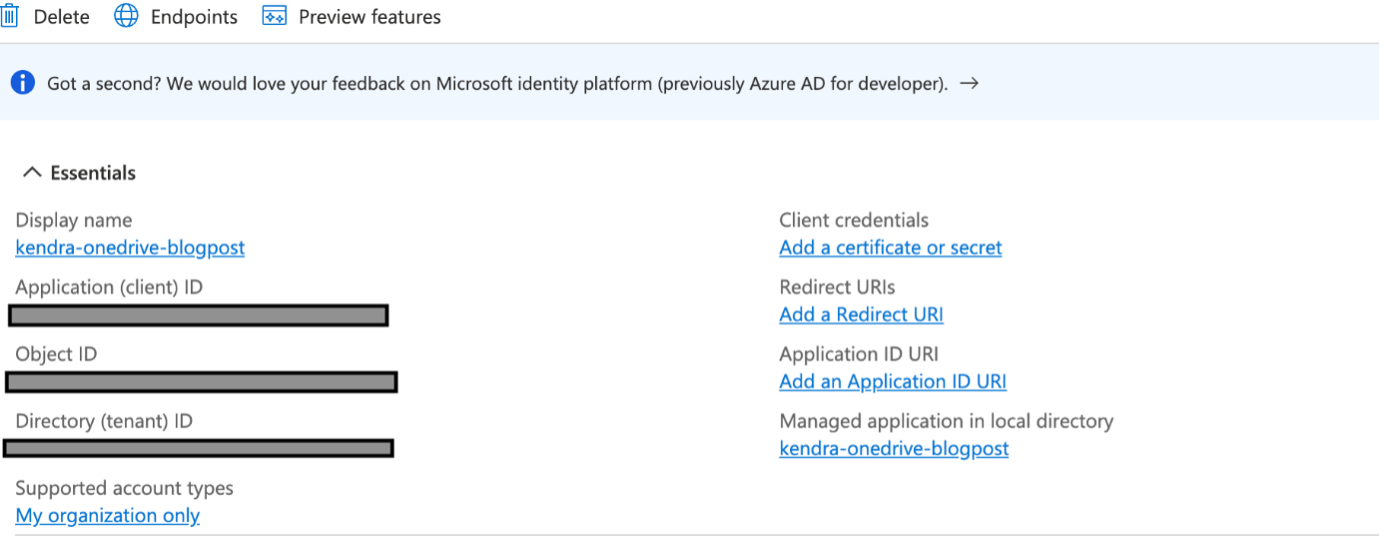Click the arrow after the feedback message
This screenshot has height=546, width=1384.
pyautogui.click(x=968, y=84)
